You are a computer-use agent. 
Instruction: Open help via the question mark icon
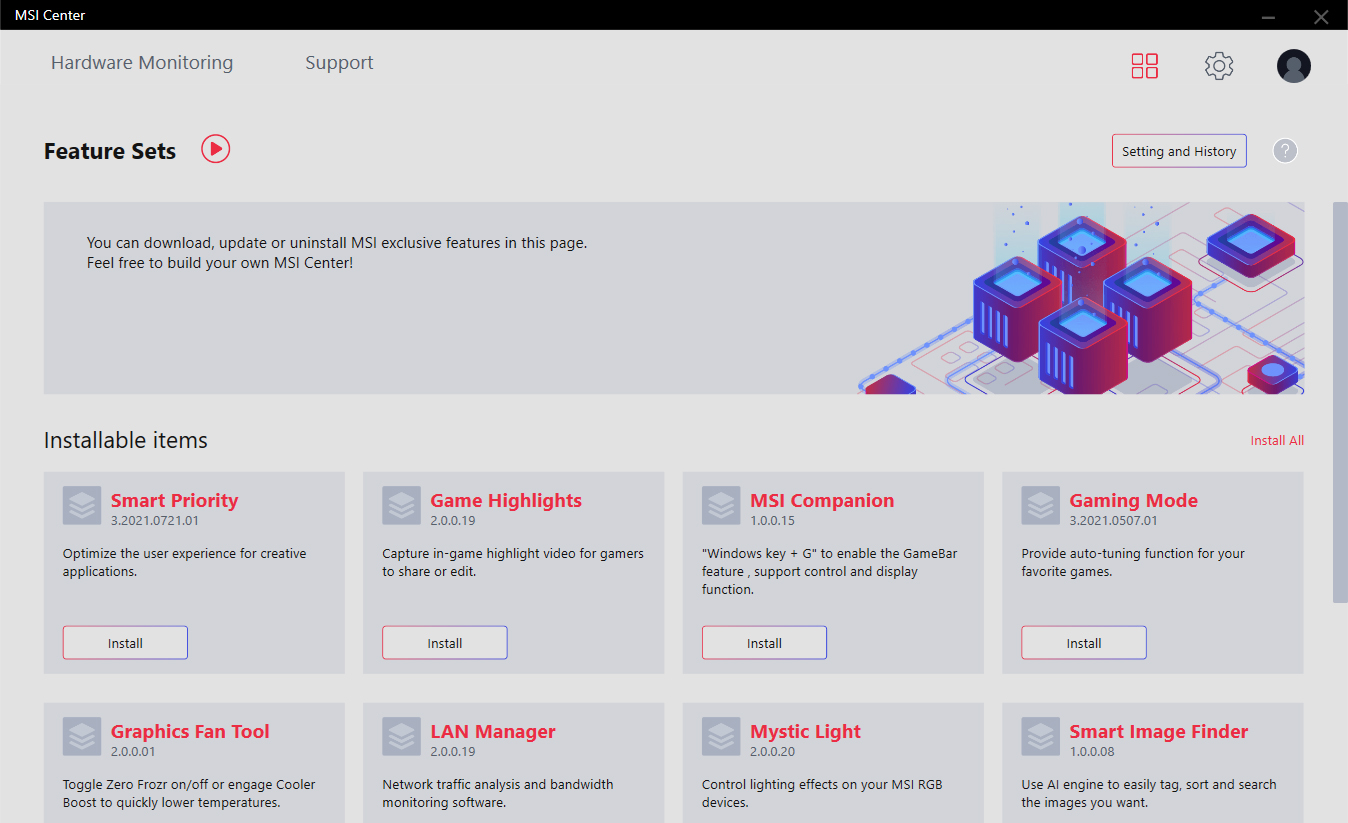coord(1284,150)
